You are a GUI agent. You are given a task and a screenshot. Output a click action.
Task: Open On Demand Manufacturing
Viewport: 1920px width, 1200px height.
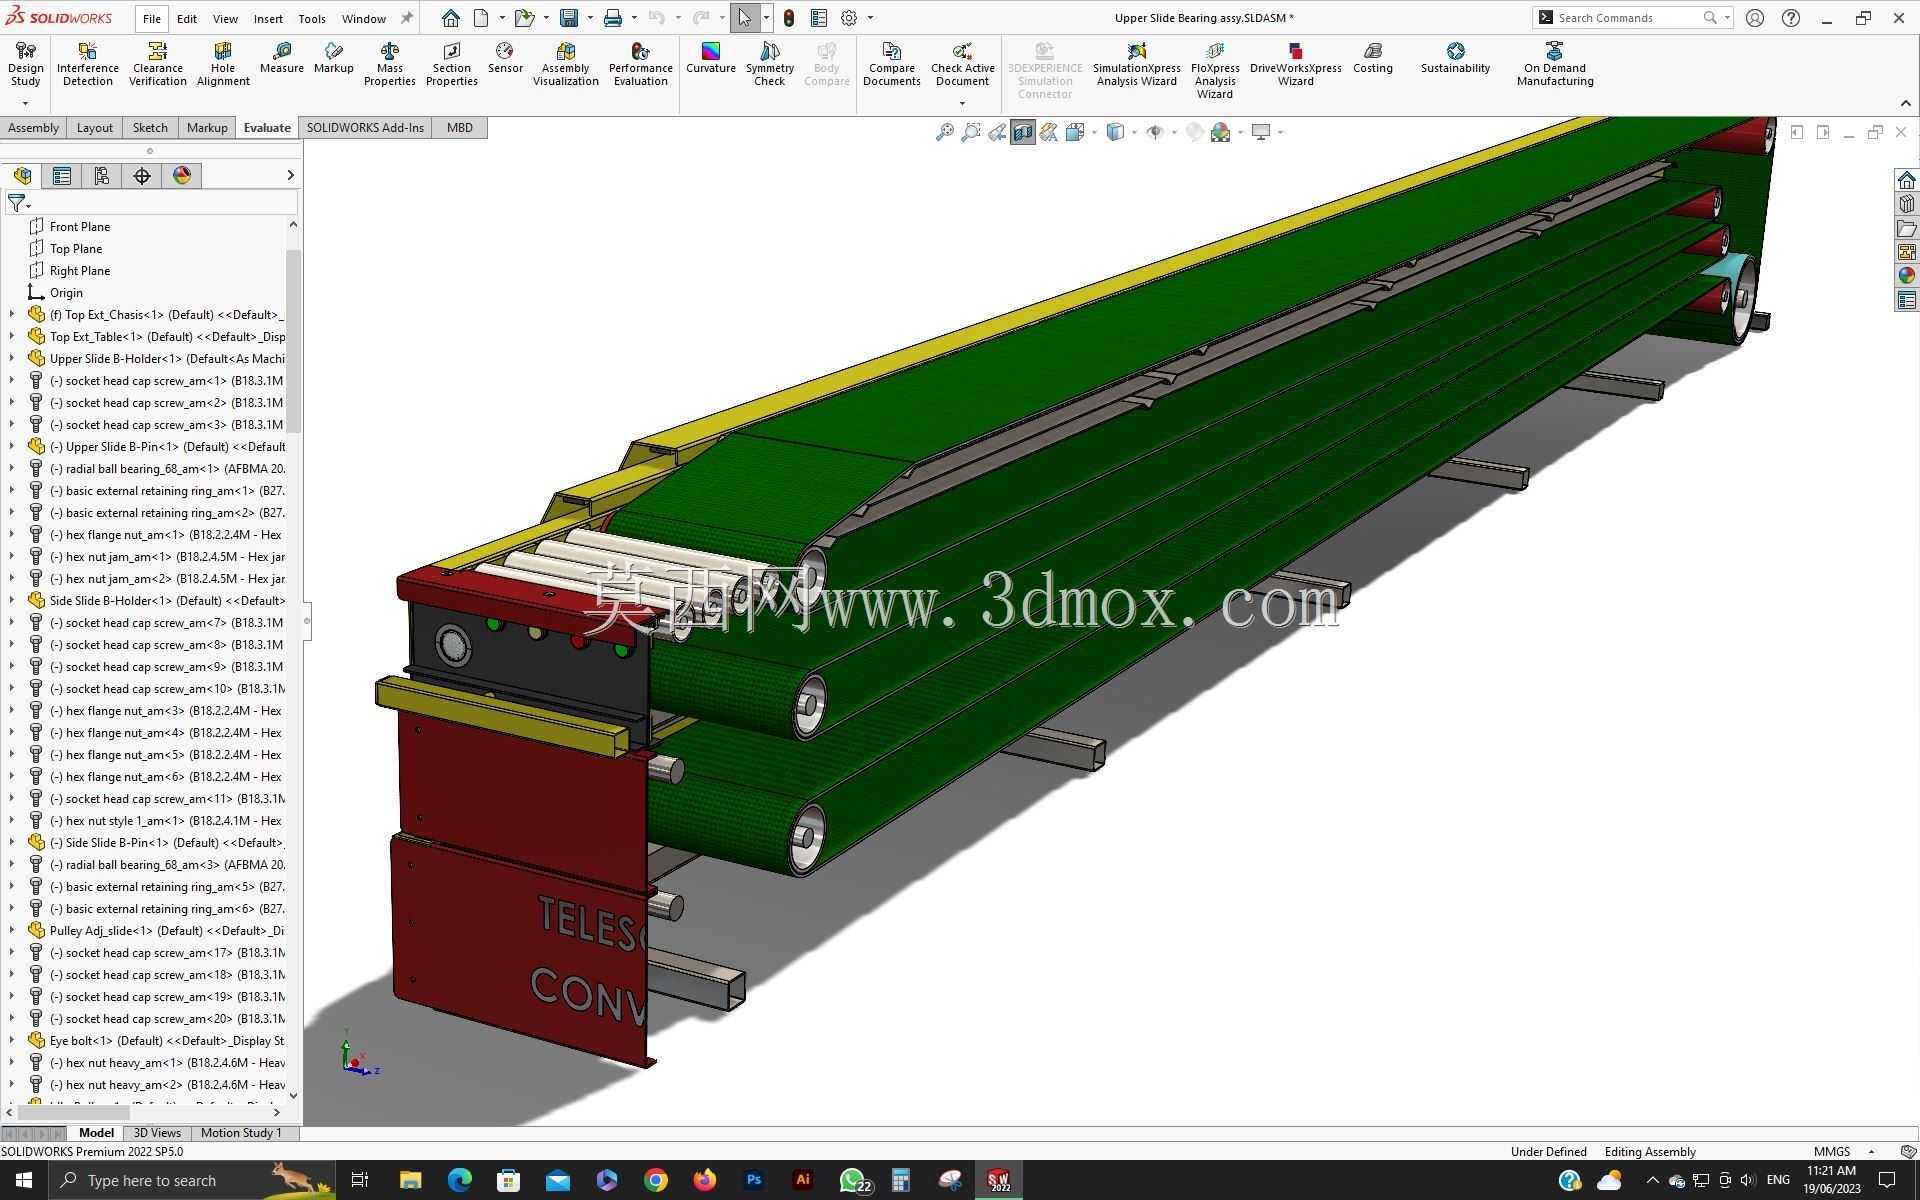pos(1555,64)
